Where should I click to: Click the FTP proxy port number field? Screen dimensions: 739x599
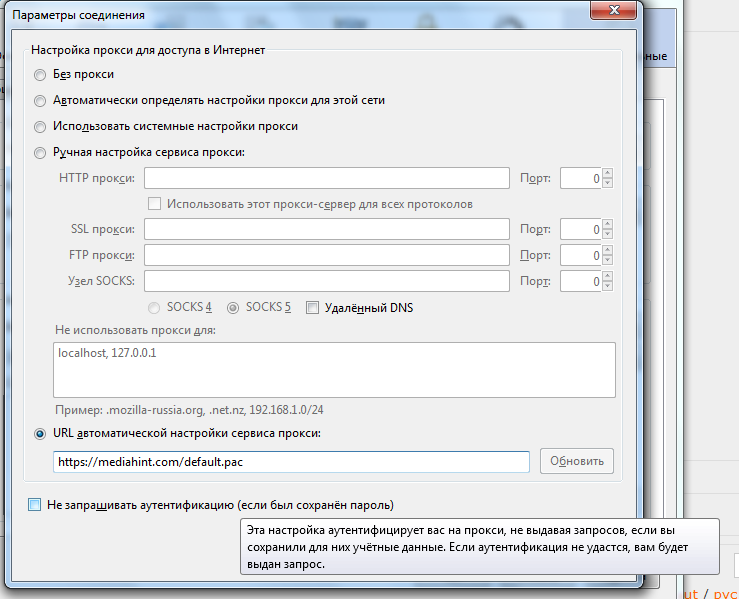pos(581,255)
